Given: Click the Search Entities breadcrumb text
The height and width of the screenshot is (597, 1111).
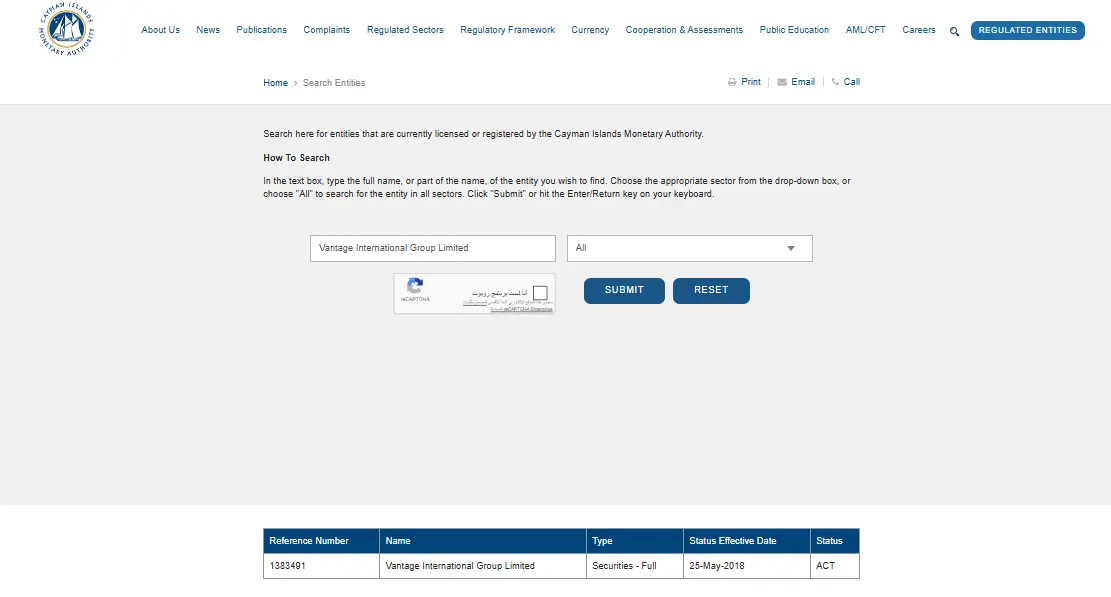Looking at the screenshot, I should 334,83.
